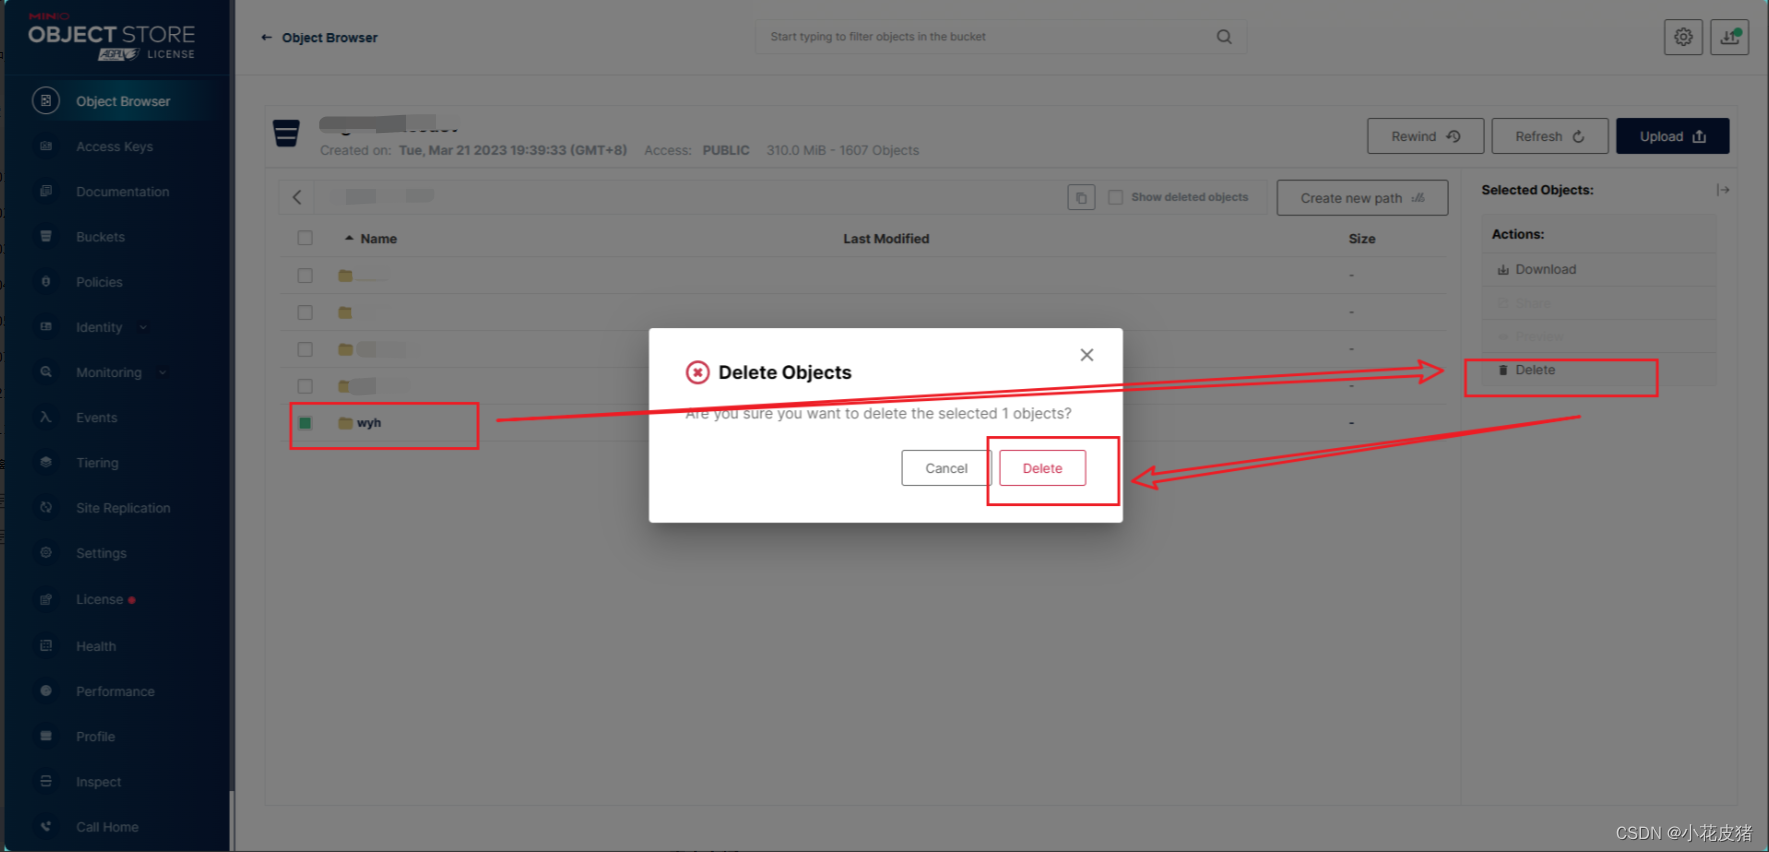Viewport: 1769px width, 852px height.
Task: Click the Events lambda icon
Action: [46, 417]
